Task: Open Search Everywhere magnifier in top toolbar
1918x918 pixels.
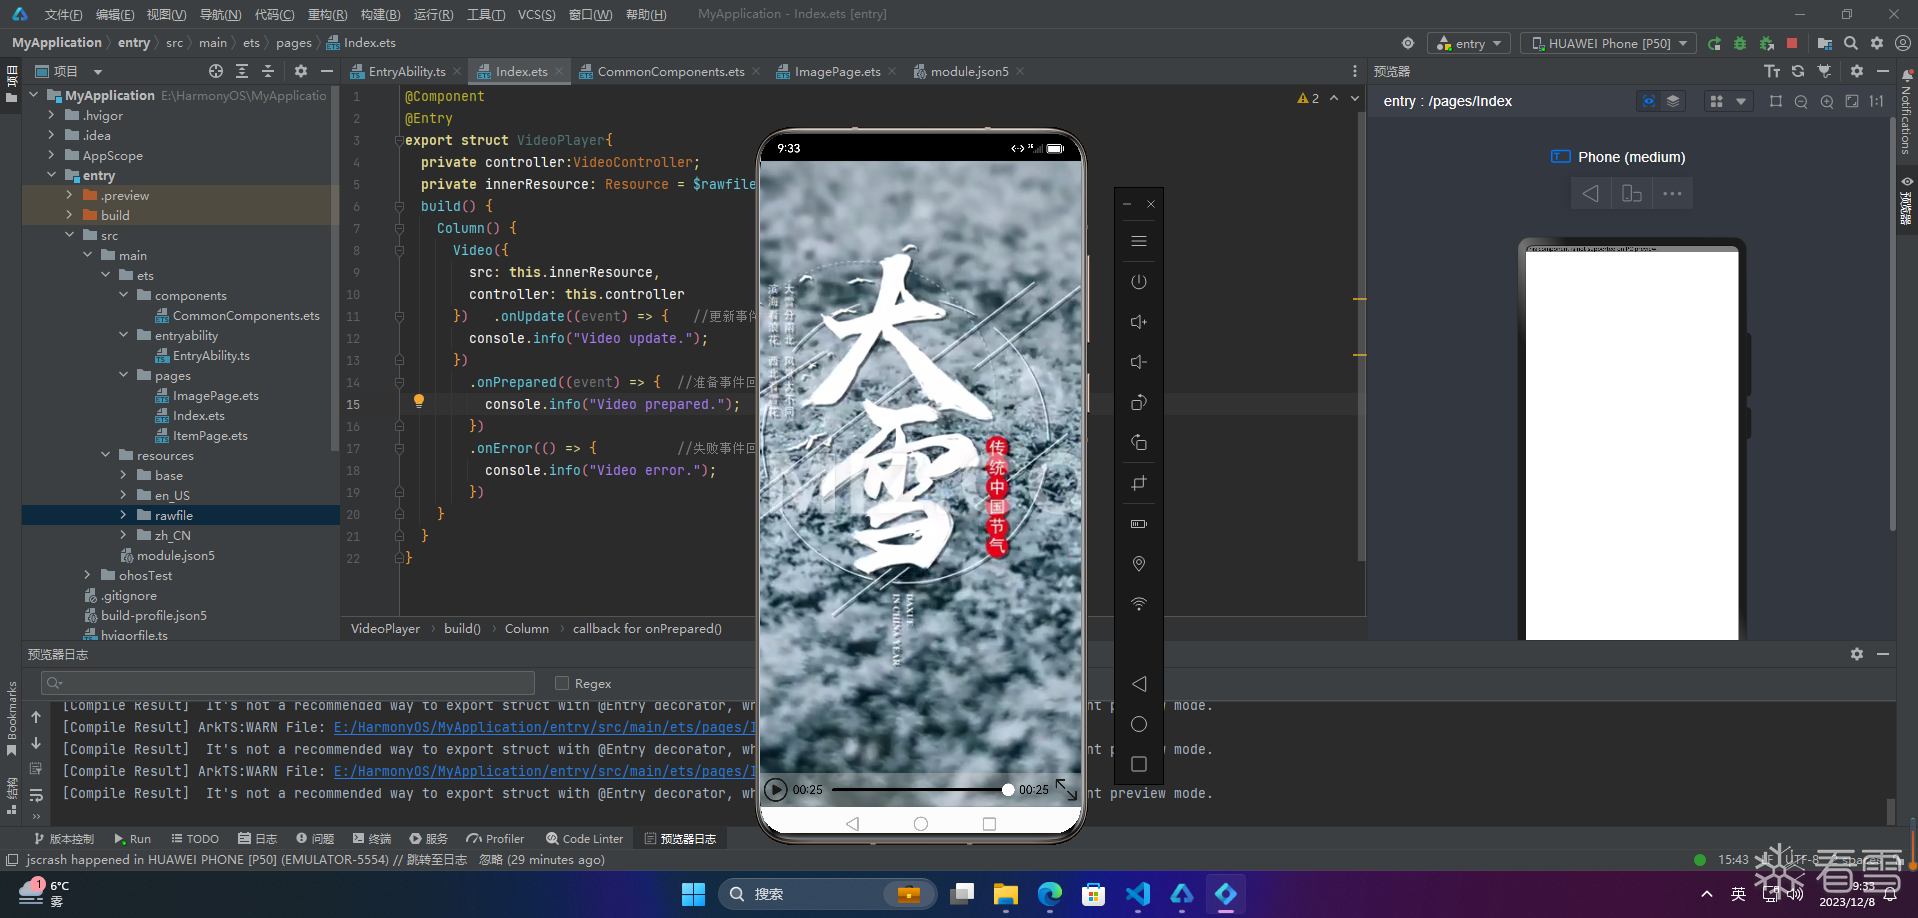Action: tap(1851, 44)
